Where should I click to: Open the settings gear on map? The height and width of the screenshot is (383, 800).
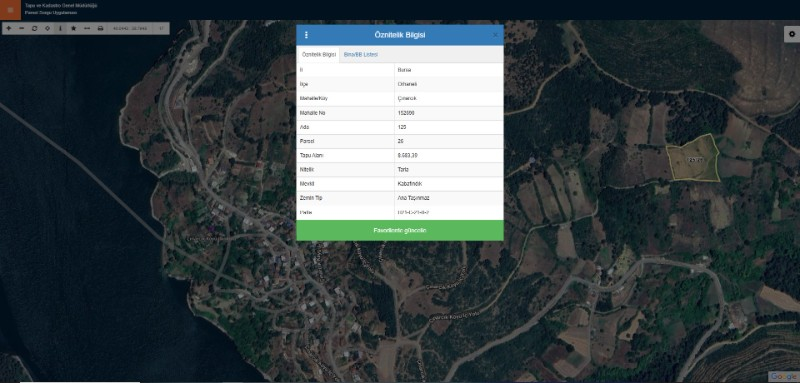pyautogui.click(x=792, y=34)
